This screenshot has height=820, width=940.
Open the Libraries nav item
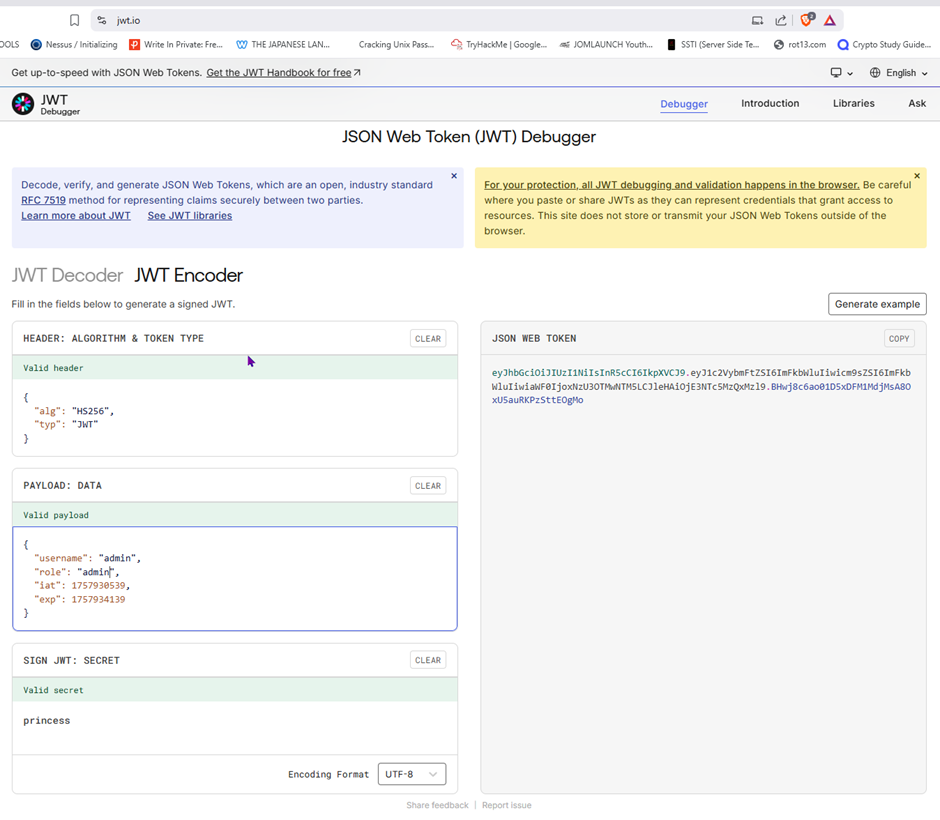coord(853,104)
